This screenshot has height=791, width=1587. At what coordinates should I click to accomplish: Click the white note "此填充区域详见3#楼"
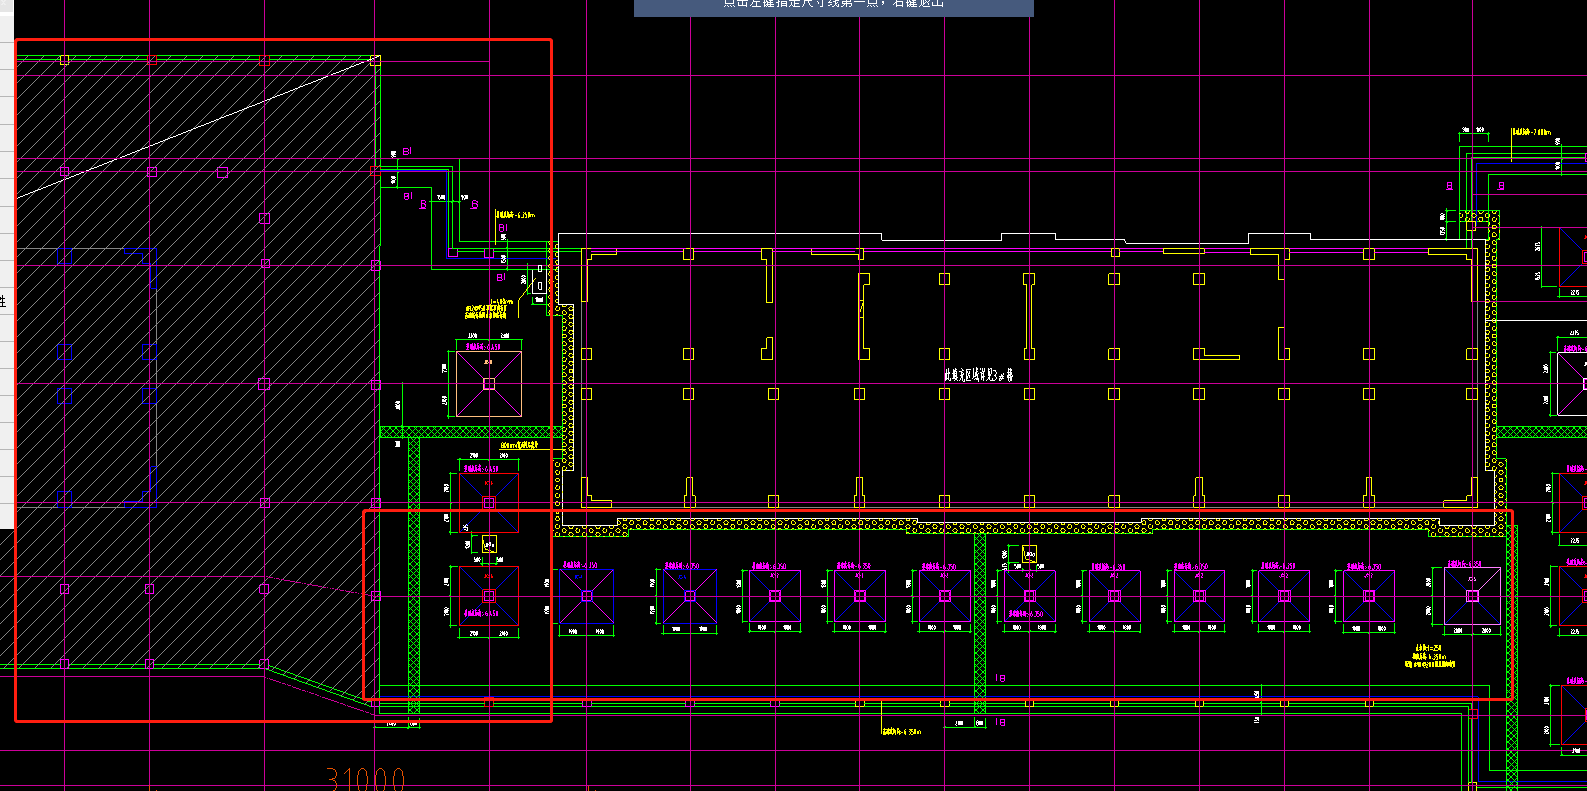[x=979, y=375]
